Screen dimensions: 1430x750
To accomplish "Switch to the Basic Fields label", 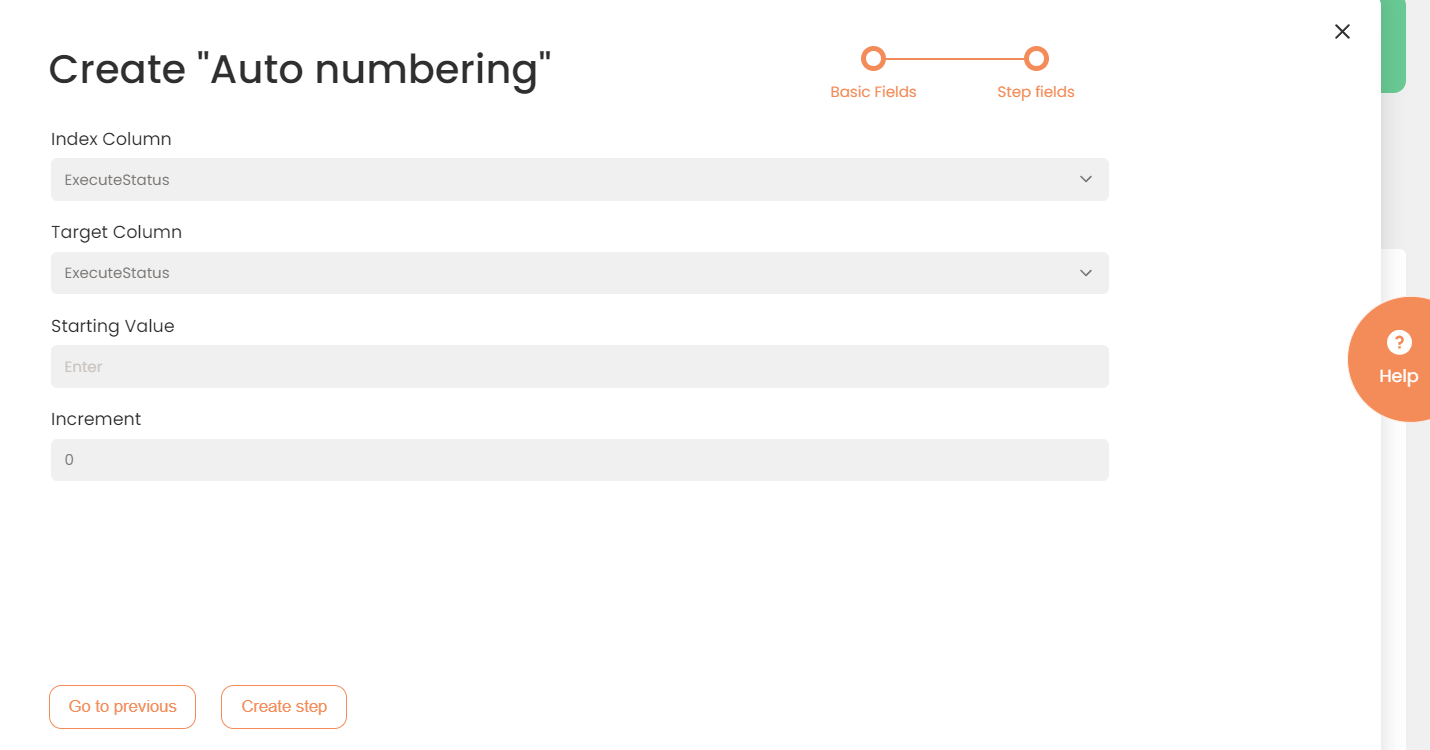I will [x=873, y=92].
